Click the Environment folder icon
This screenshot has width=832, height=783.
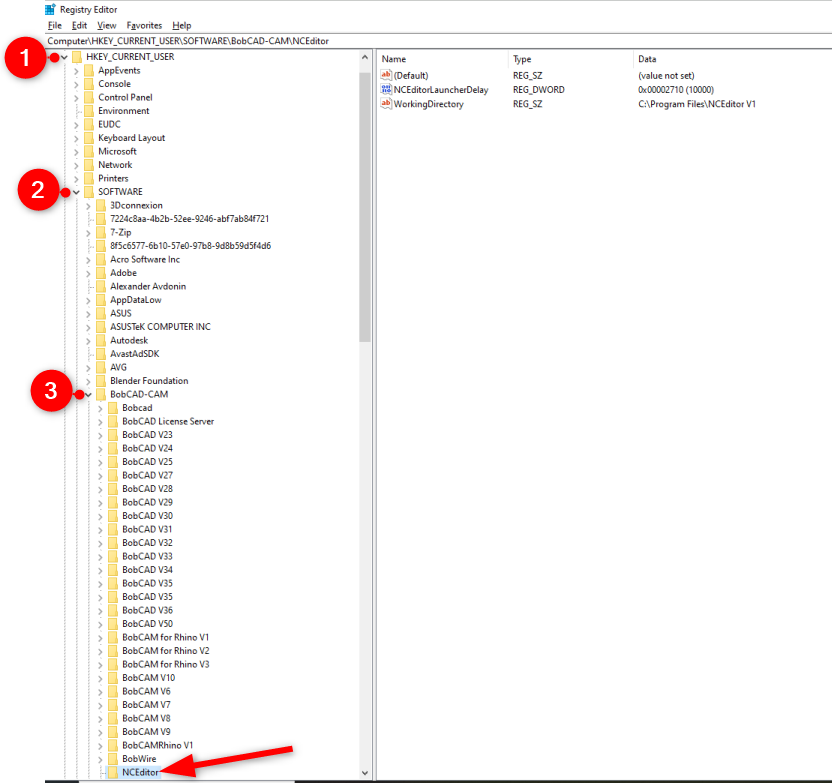[x=89, y=111]
